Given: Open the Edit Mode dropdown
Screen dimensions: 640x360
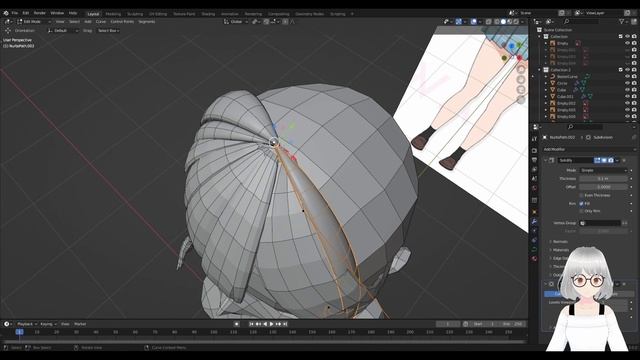Looking at the screenshot, I should [x=34, y=22].
